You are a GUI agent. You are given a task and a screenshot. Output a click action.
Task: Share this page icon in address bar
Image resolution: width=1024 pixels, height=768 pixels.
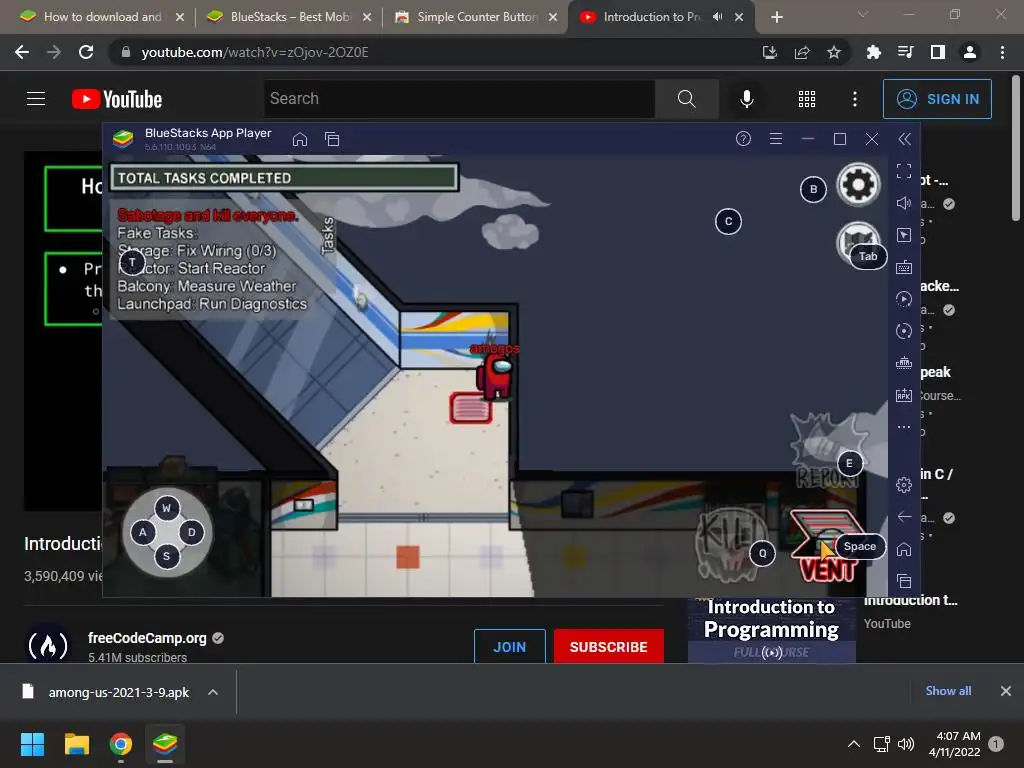[x=802, y=52]
